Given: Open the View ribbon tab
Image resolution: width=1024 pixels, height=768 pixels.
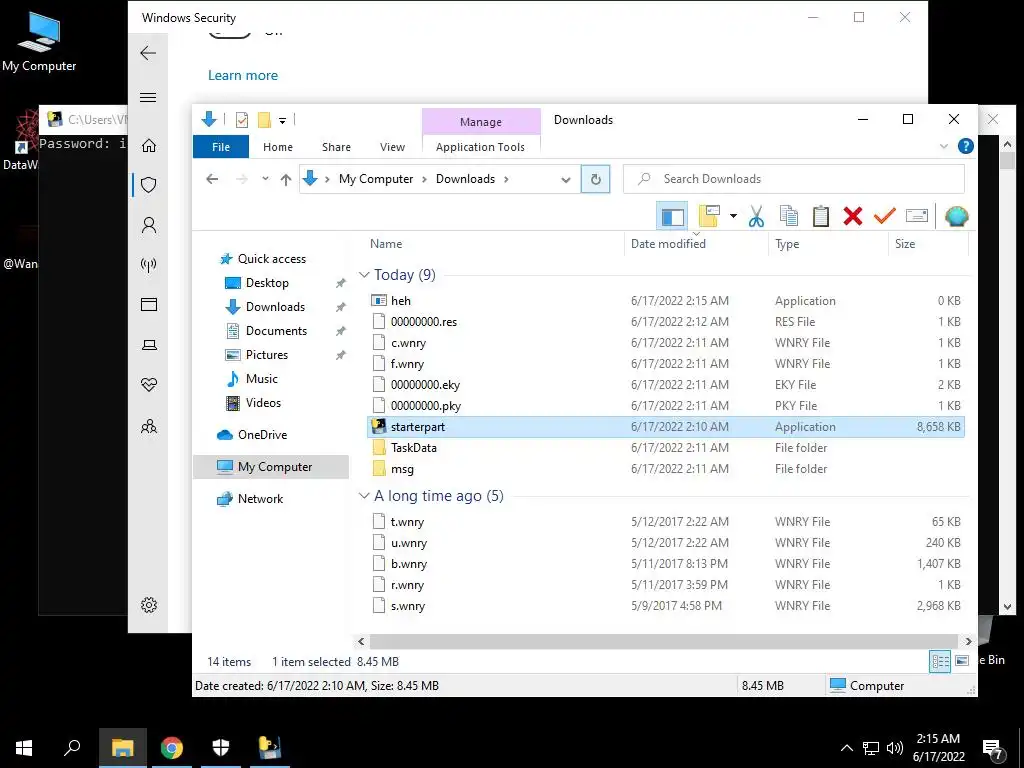Looking at the screenshot, I should [392, 147].
